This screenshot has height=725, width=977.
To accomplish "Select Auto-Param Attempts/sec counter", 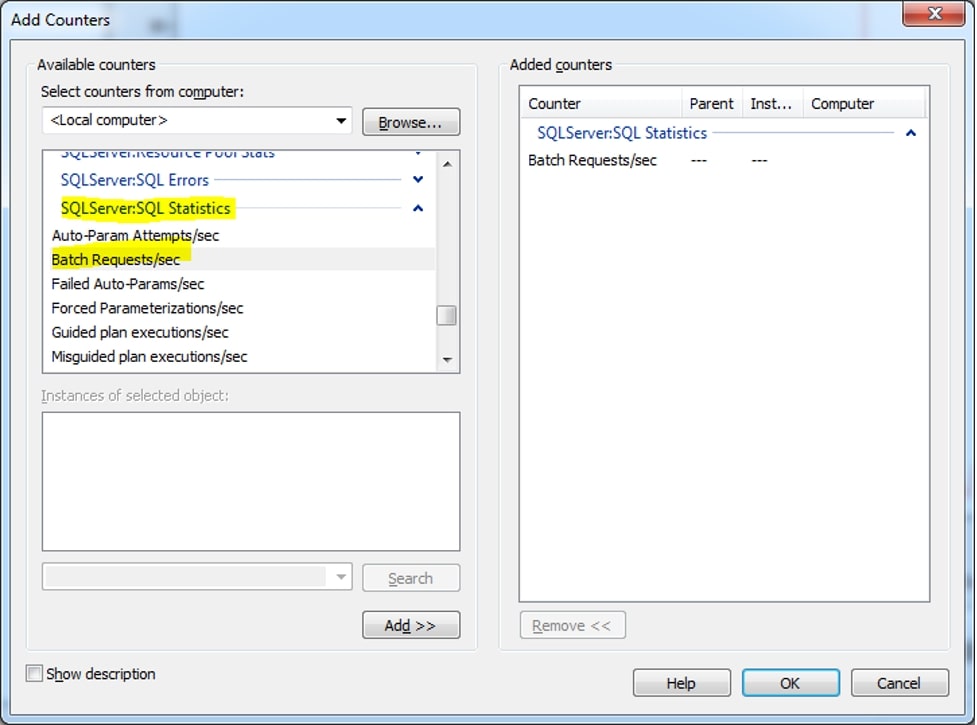I will (135, 236).
